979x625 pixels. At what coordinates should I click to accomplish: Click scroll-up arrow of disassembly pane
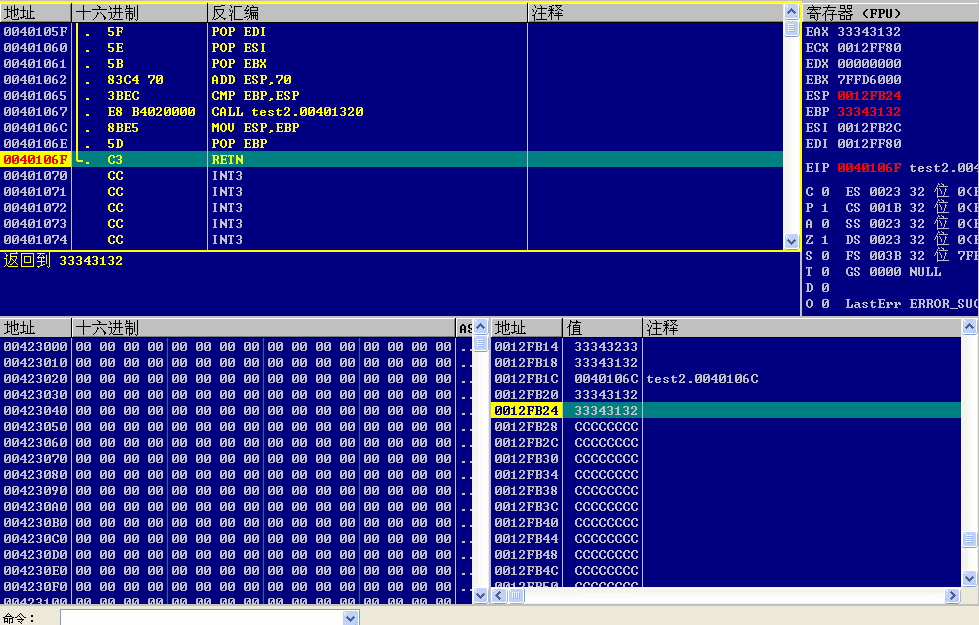[791, 12]
